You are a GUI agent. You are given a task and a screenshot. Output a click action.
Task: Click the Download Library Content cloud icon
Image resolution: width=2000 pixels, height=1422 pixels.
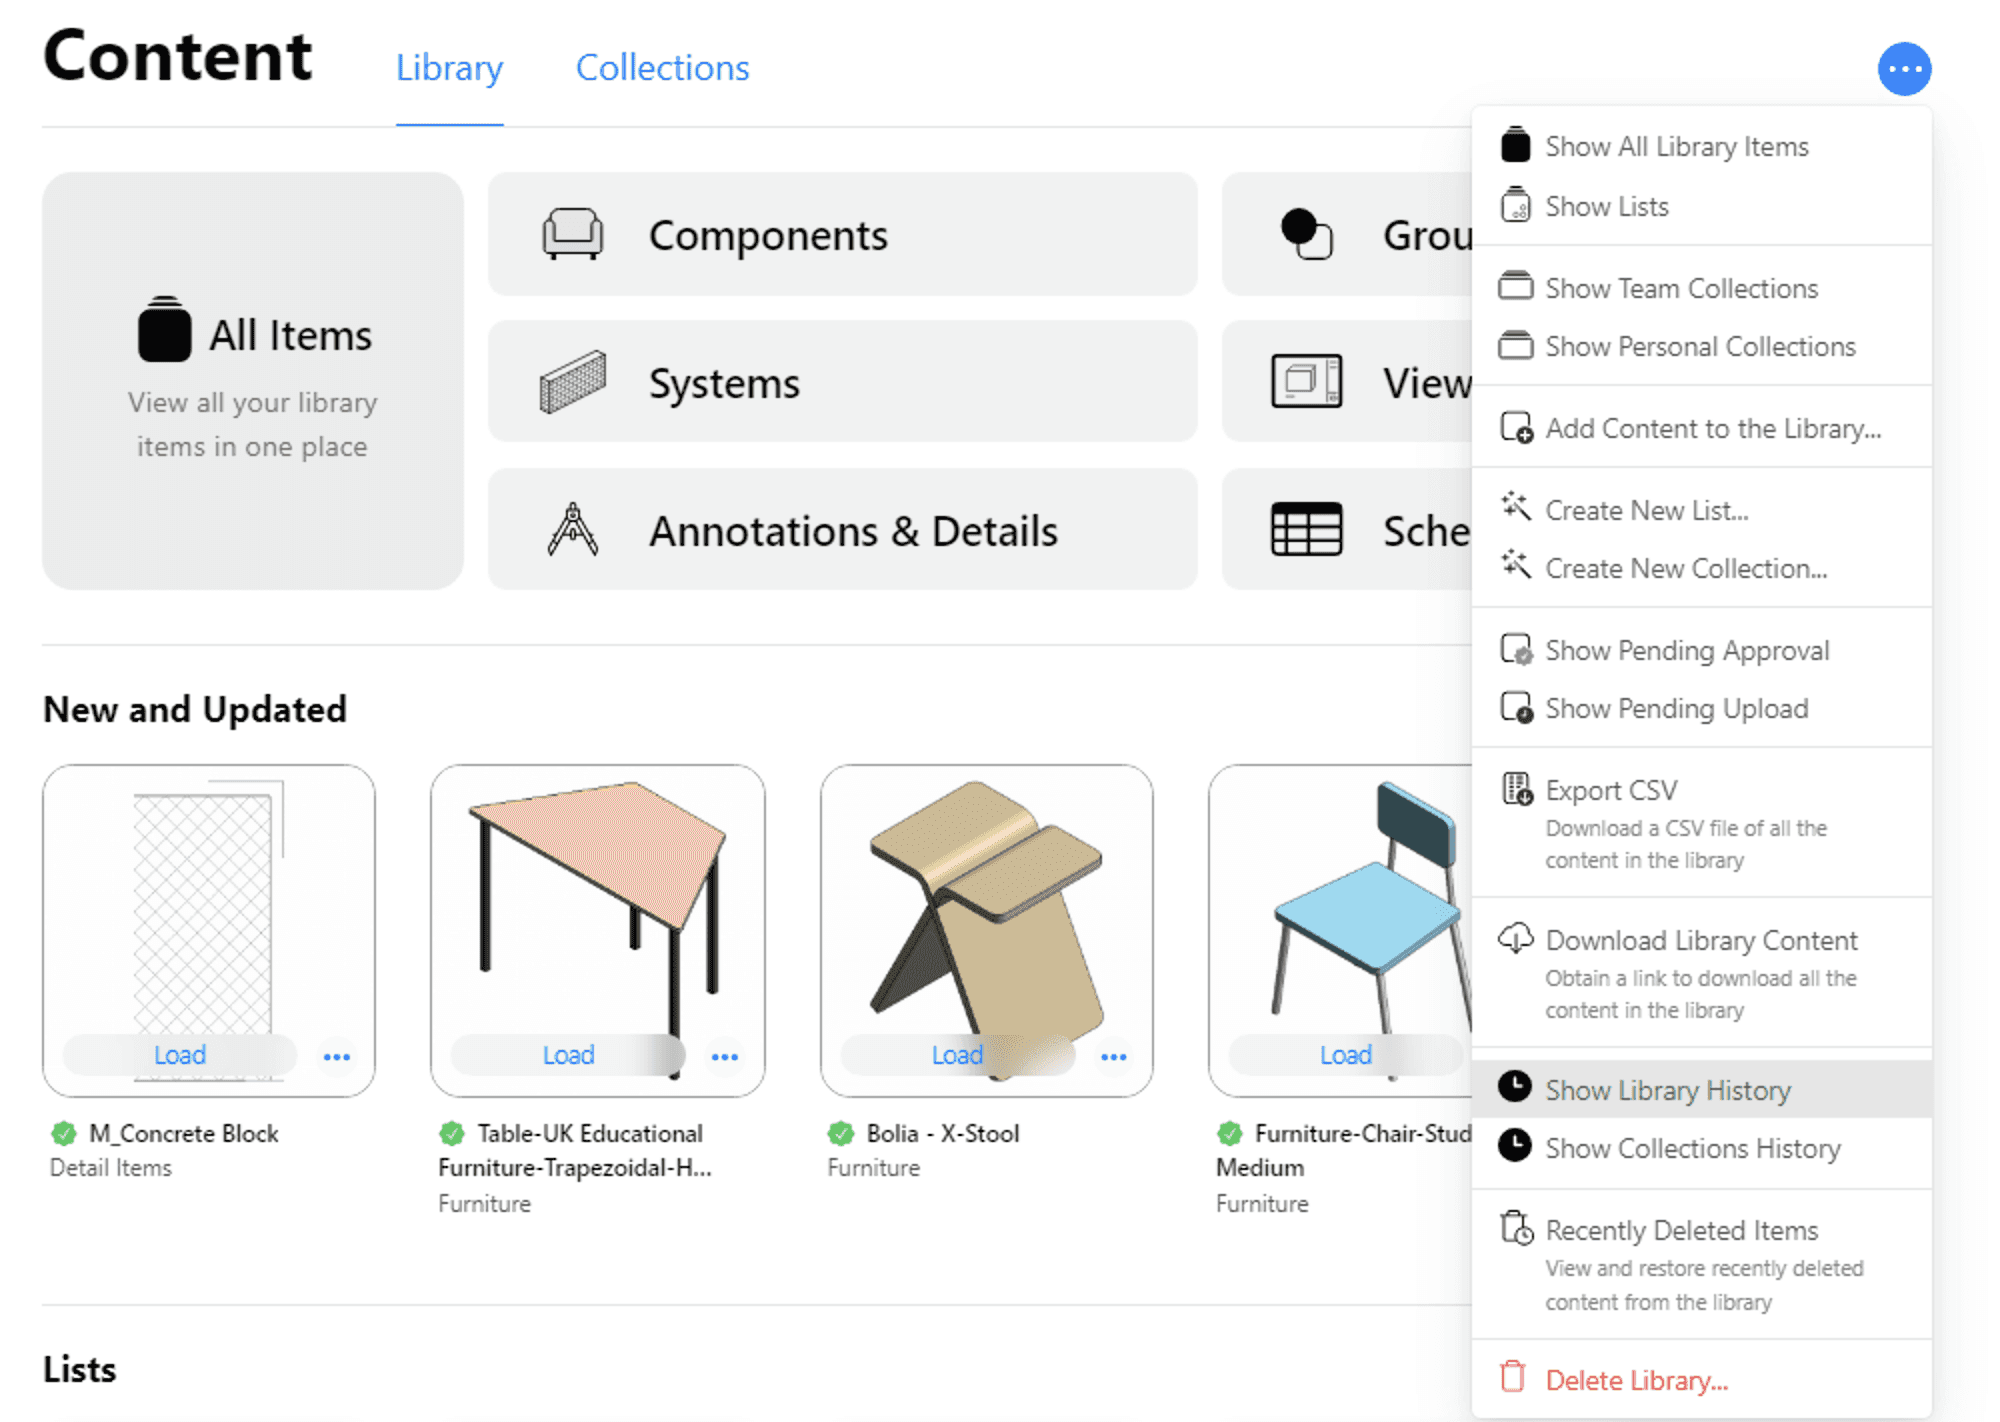tap(1515, 938)
